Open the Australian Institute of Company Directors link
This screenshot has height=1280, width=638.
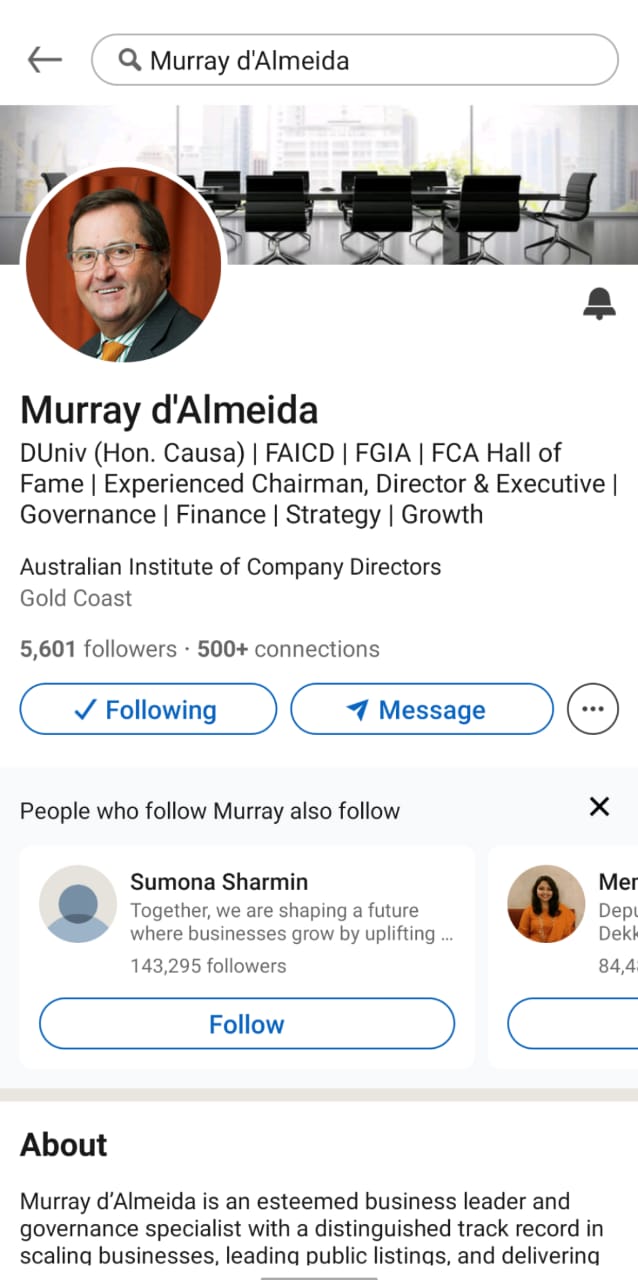click(x=230, y=567)
